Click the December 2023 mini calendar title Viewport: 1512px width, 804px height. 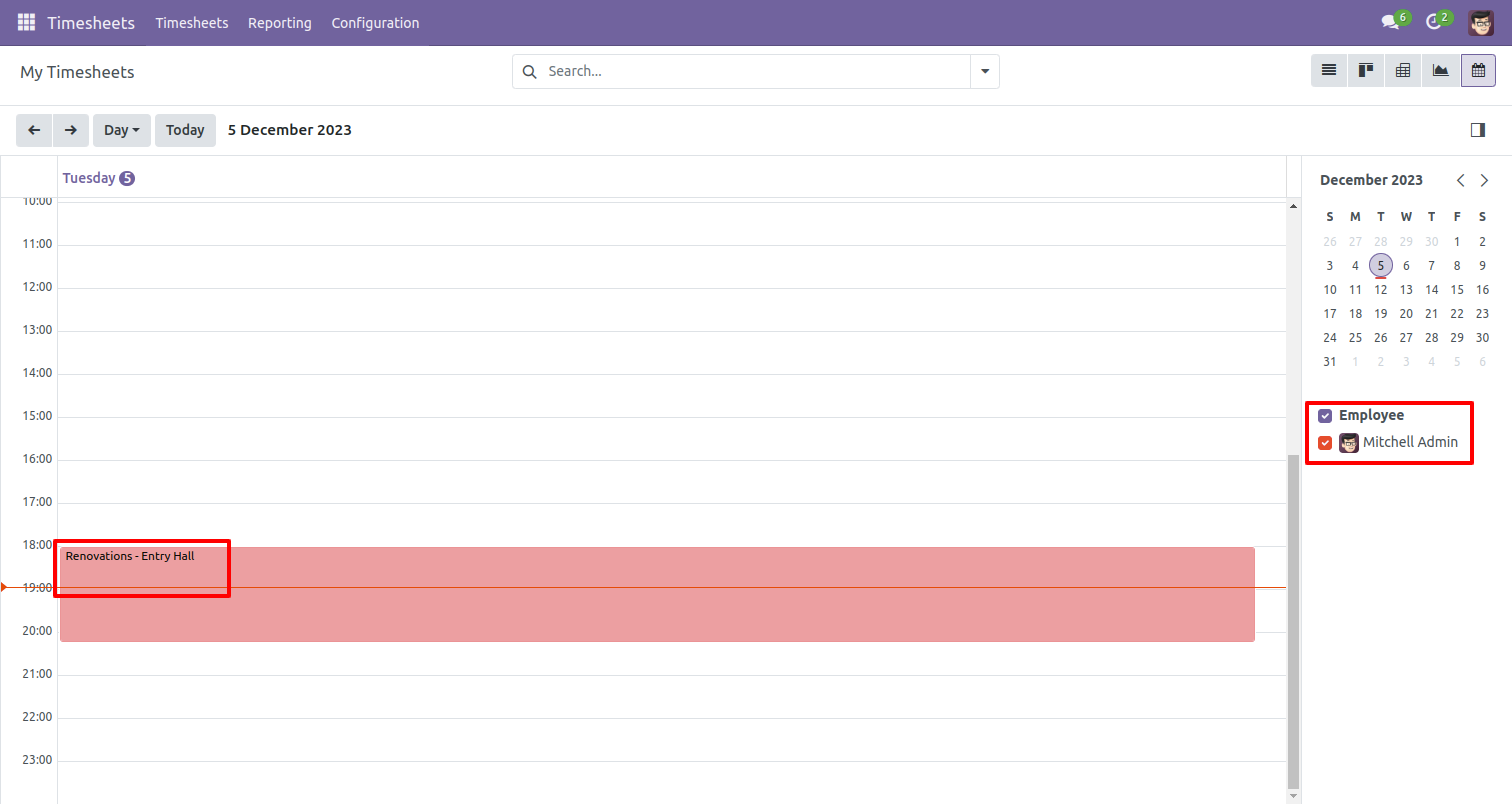1371,180
